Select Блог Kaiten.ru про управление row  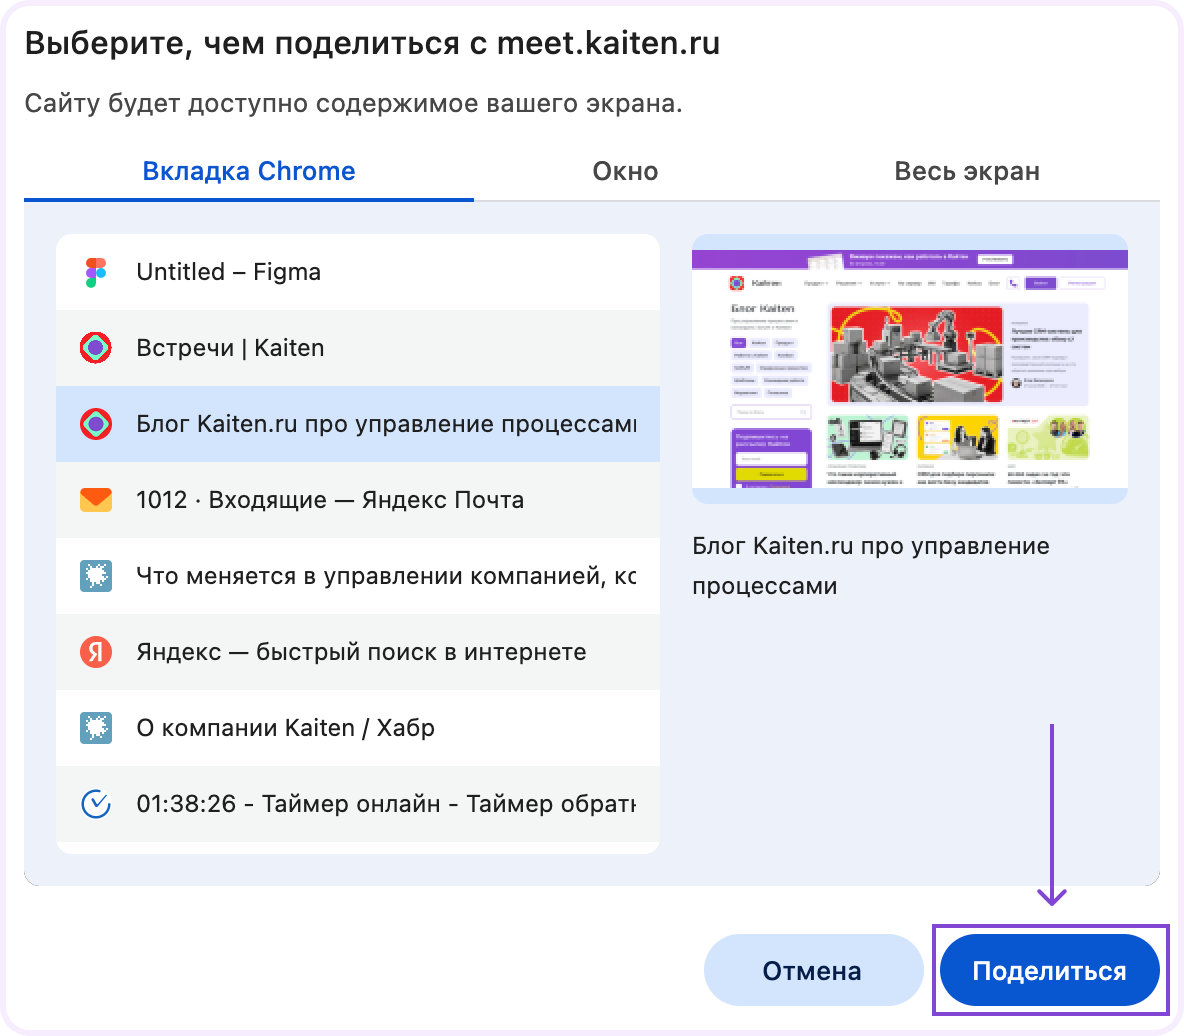click(358, 424)
